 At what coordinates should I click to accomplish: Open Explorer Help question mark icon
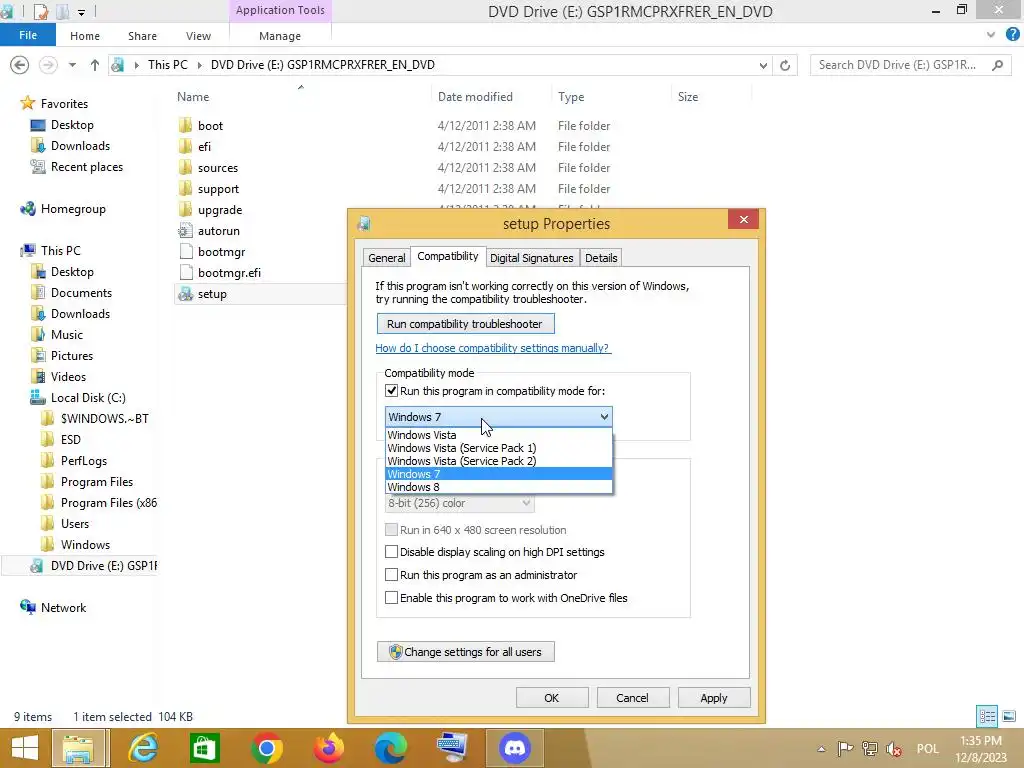tap(1012, 35)
